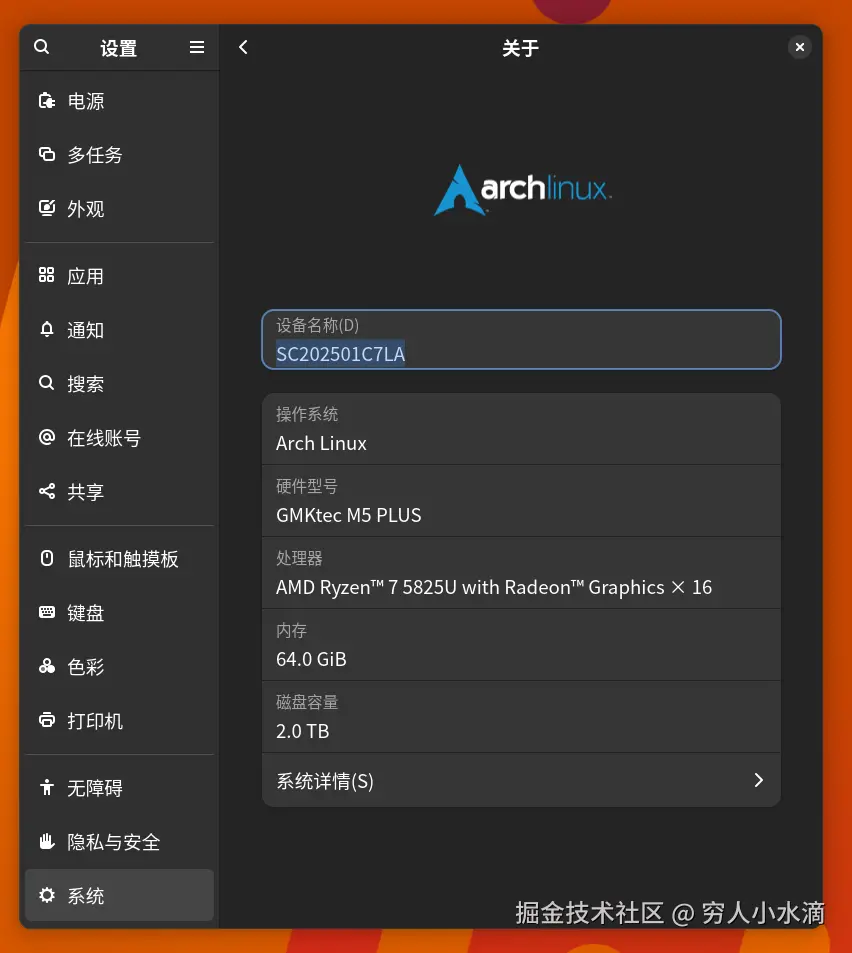Select 打印机 in the sidebar

coord(119,721)
